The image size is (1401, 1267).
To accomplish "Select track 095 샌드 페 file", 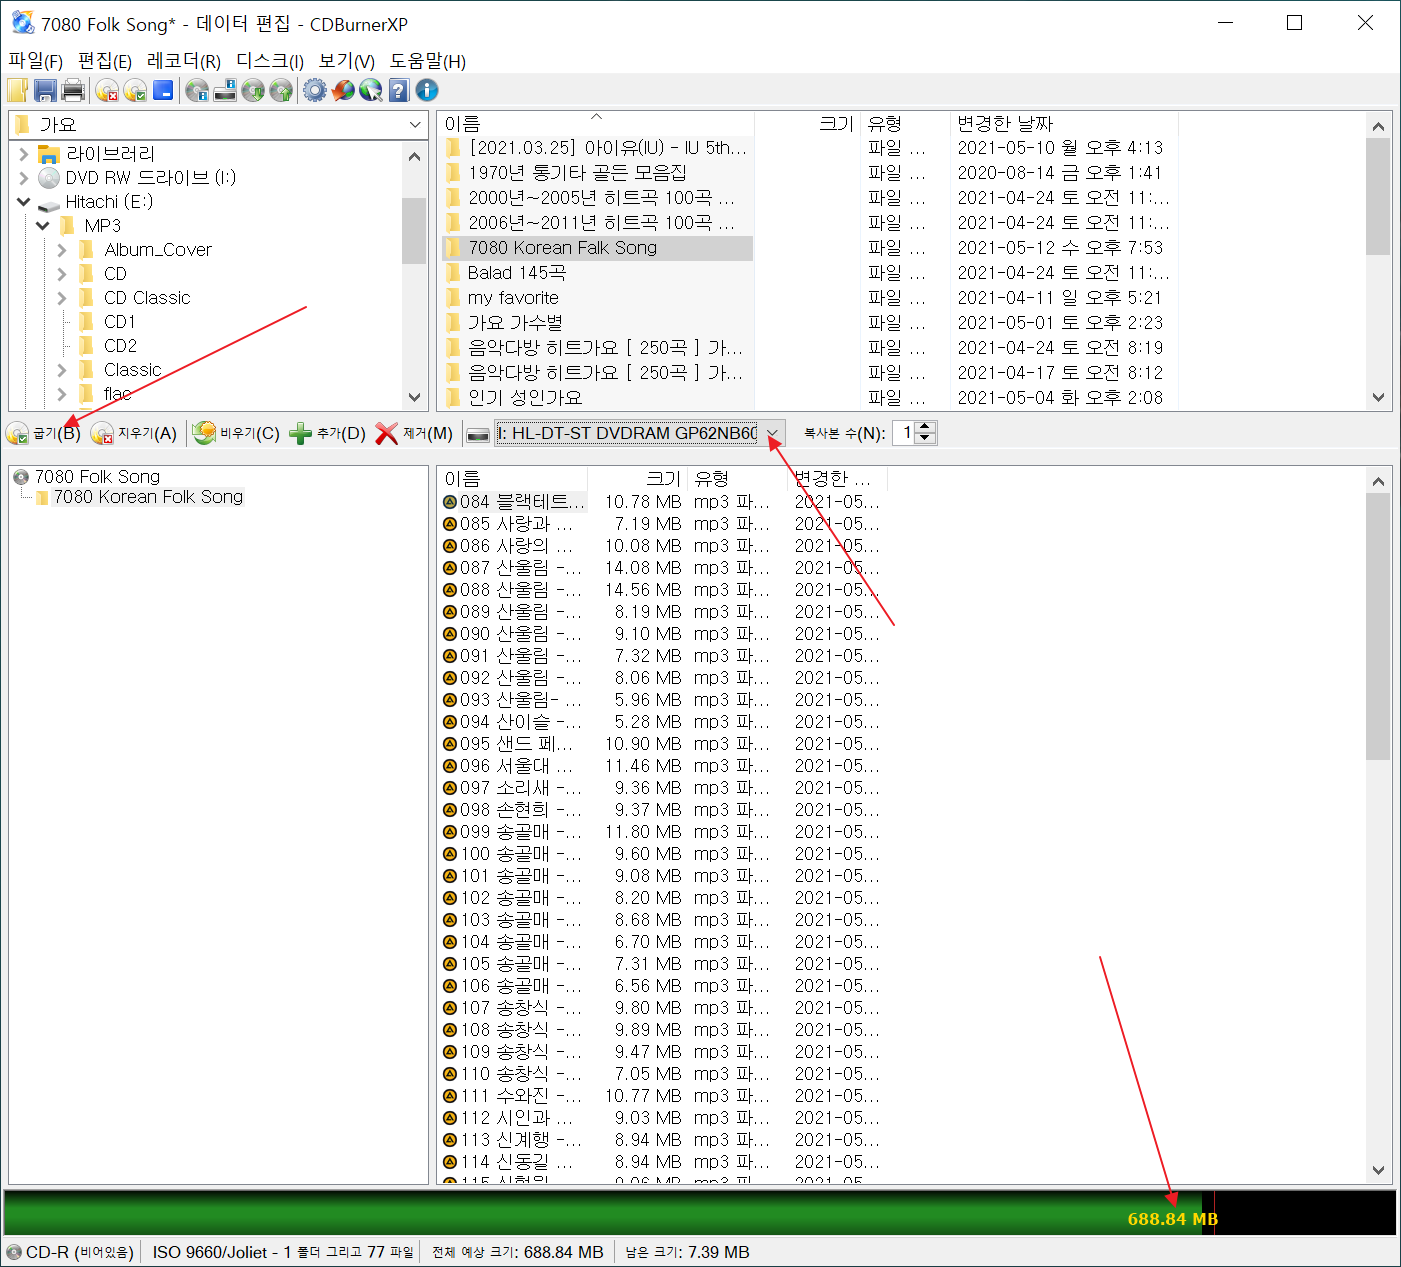I will [516, 744].
